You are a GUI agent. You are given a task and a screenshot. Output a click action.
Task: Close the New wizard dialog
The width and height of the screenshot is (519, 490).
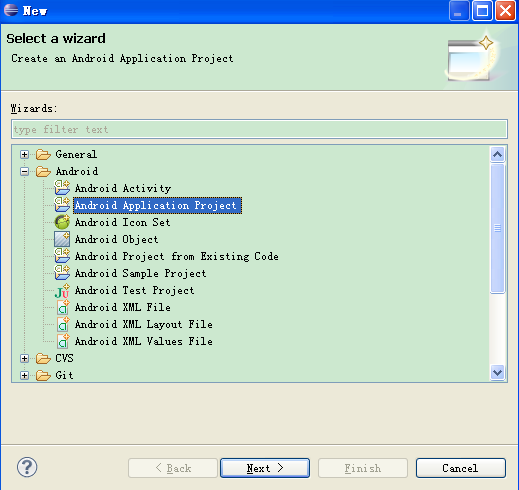tap(506, 11)
